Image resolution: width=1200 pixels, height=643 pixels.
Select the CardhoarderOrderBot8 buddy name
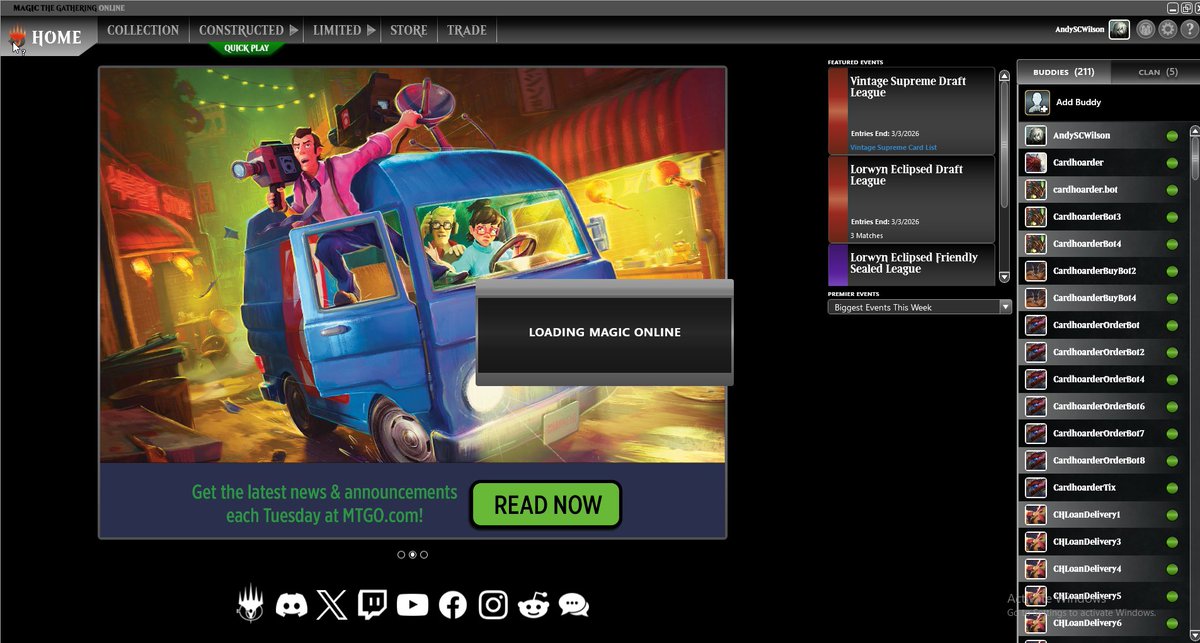pyautogui.click(x=1099, y=460)
